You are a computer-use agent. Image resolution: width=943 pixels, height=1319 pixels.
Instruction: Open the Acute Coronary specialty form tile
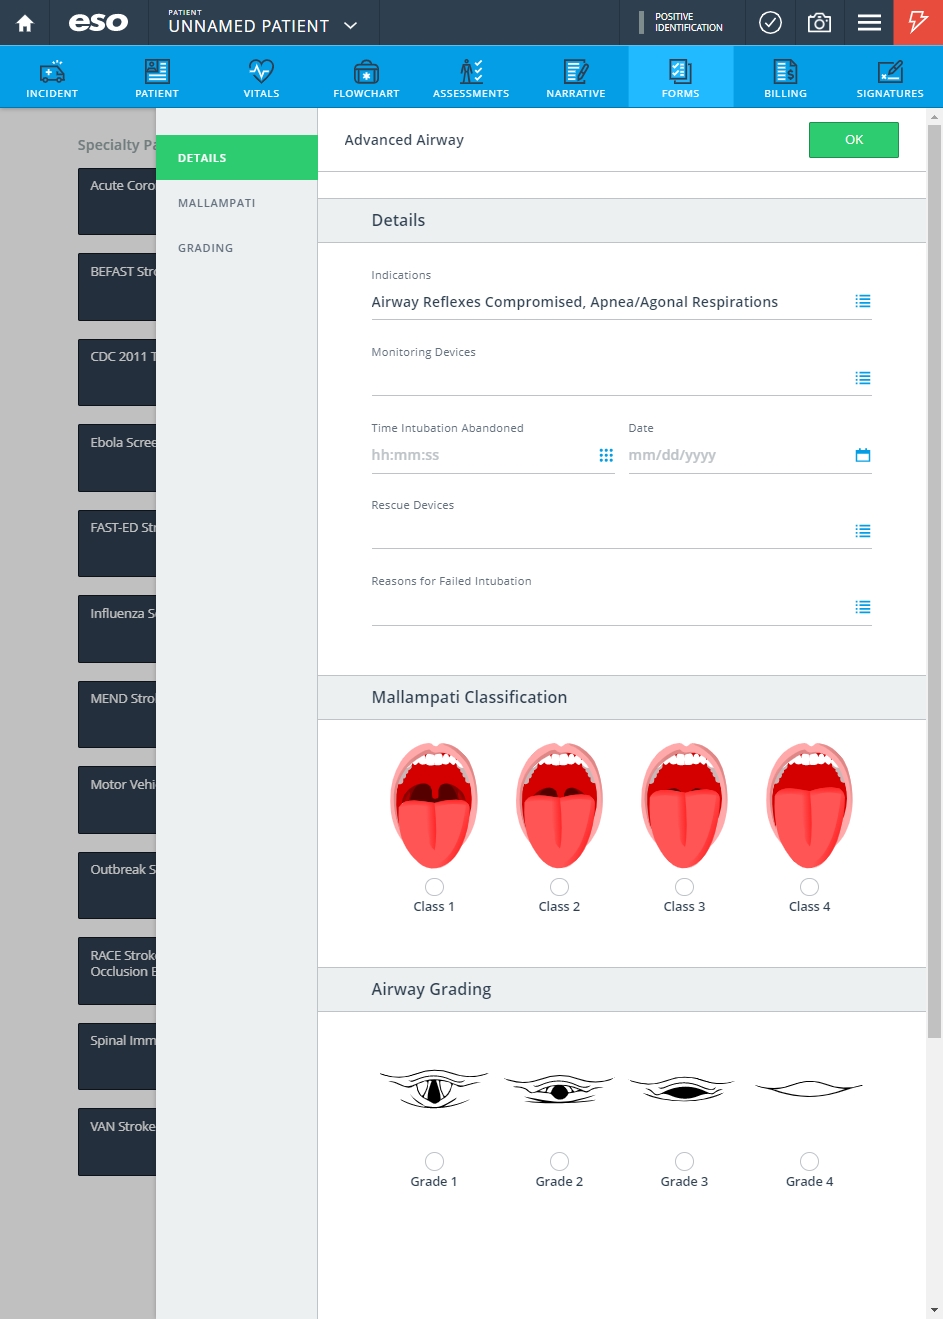click(117, 201)
